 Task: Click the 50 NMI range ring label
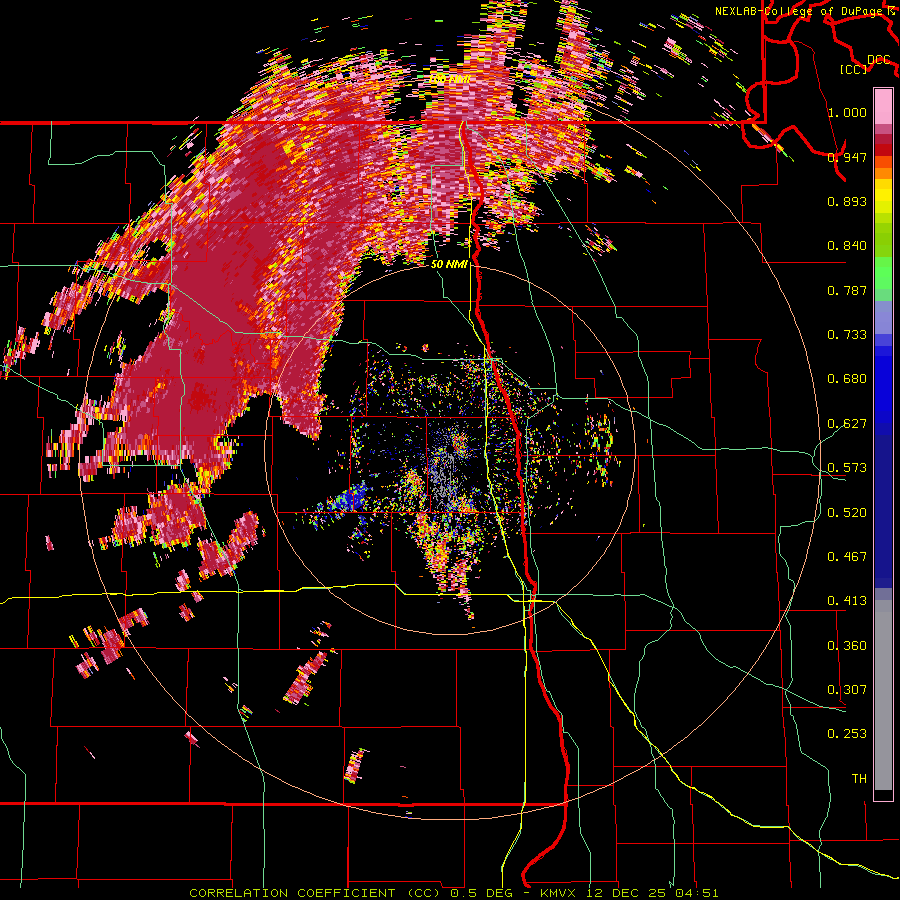(449, 265)
